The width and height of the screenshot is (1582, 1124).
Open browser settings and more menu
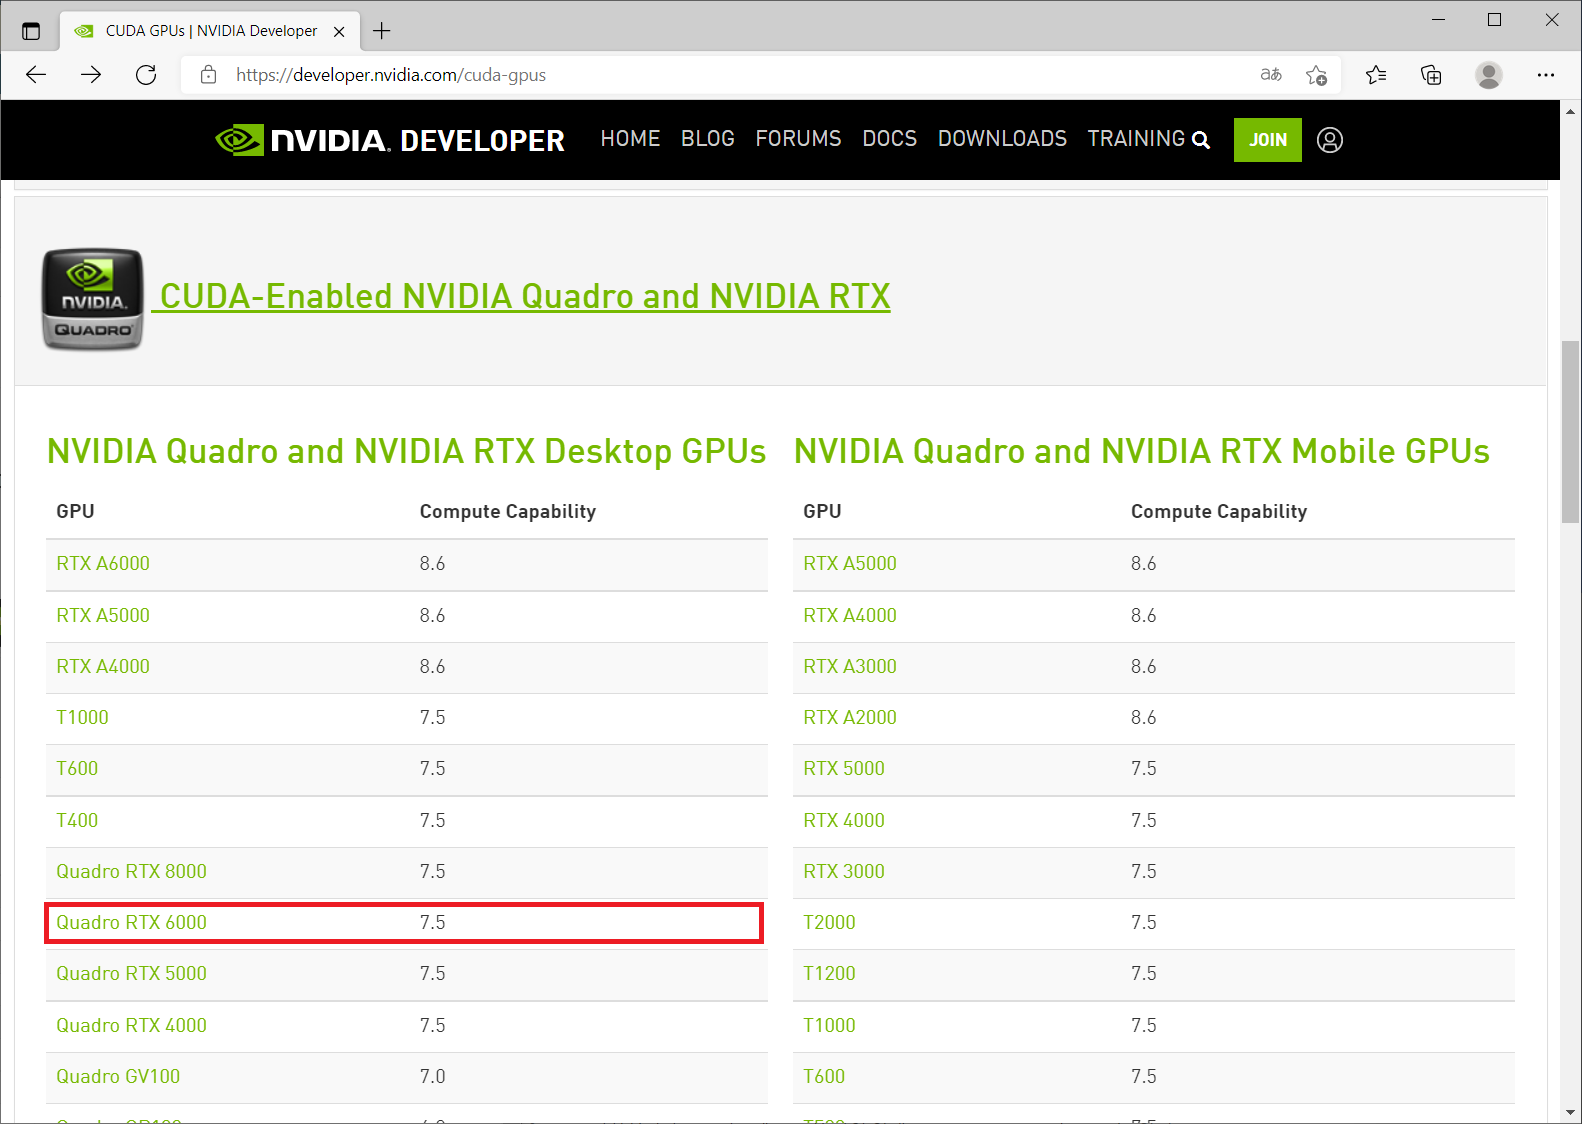[1546, 75]
